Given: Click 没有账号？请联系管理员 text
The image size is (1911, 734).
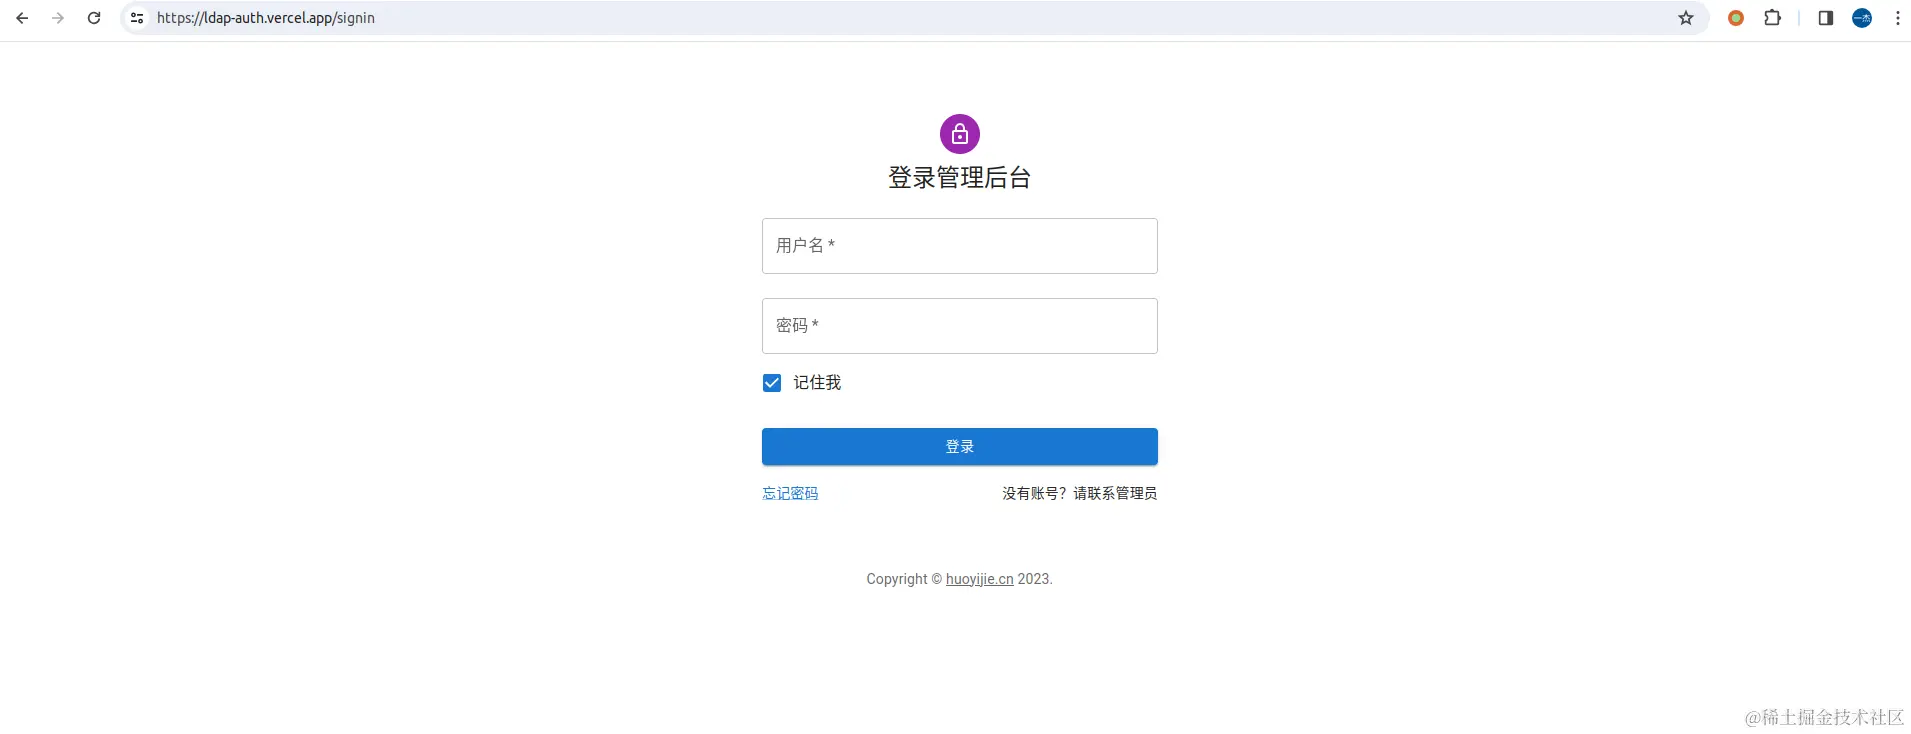Looking at the screenshot, I should [1080, 493].
